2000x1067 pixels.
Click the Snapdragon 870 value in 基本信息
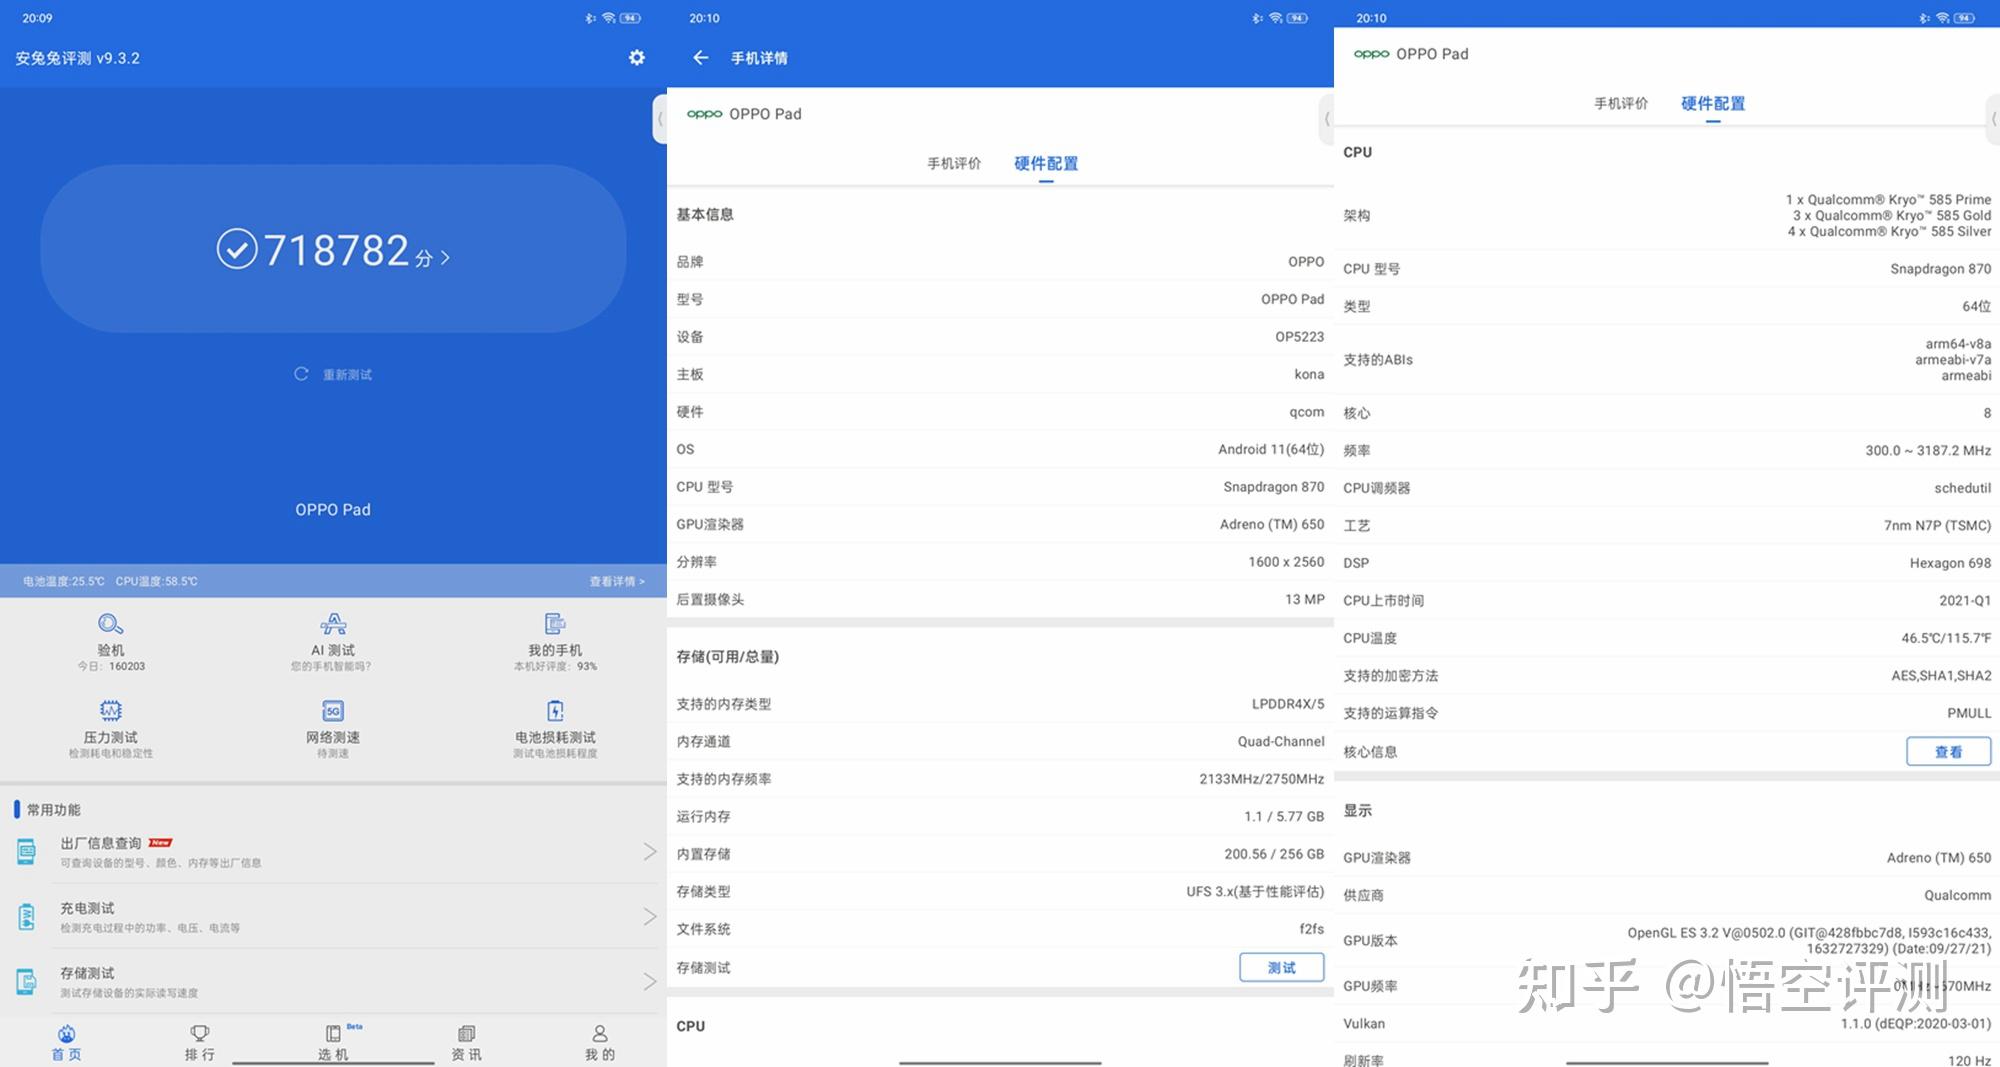coord(1274,487)
